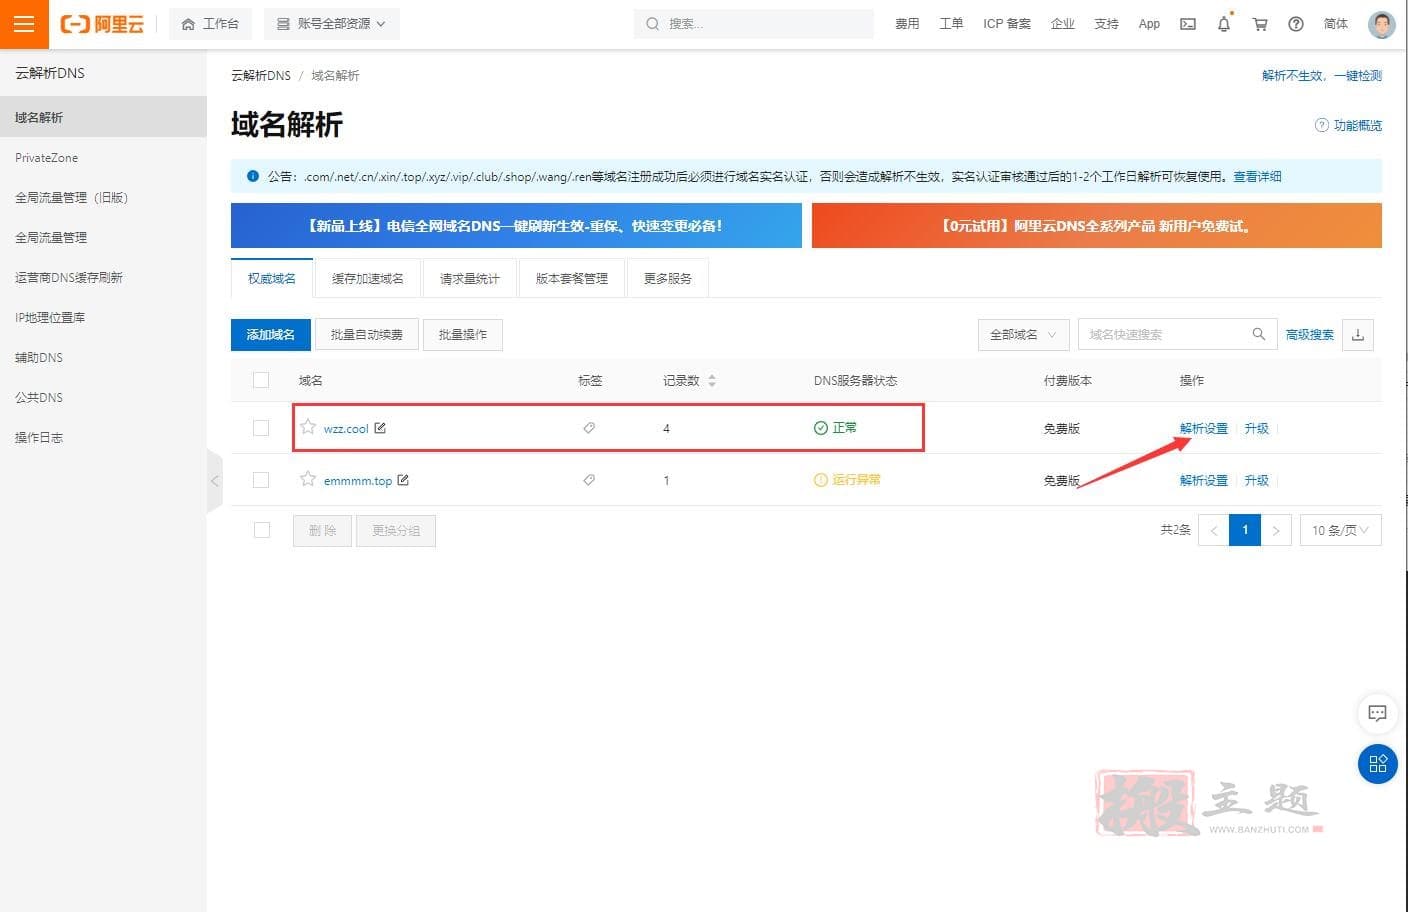Switch to 缓存加速域名 tab
Screen dimensions: 1408x912
(x=367, y=278)
